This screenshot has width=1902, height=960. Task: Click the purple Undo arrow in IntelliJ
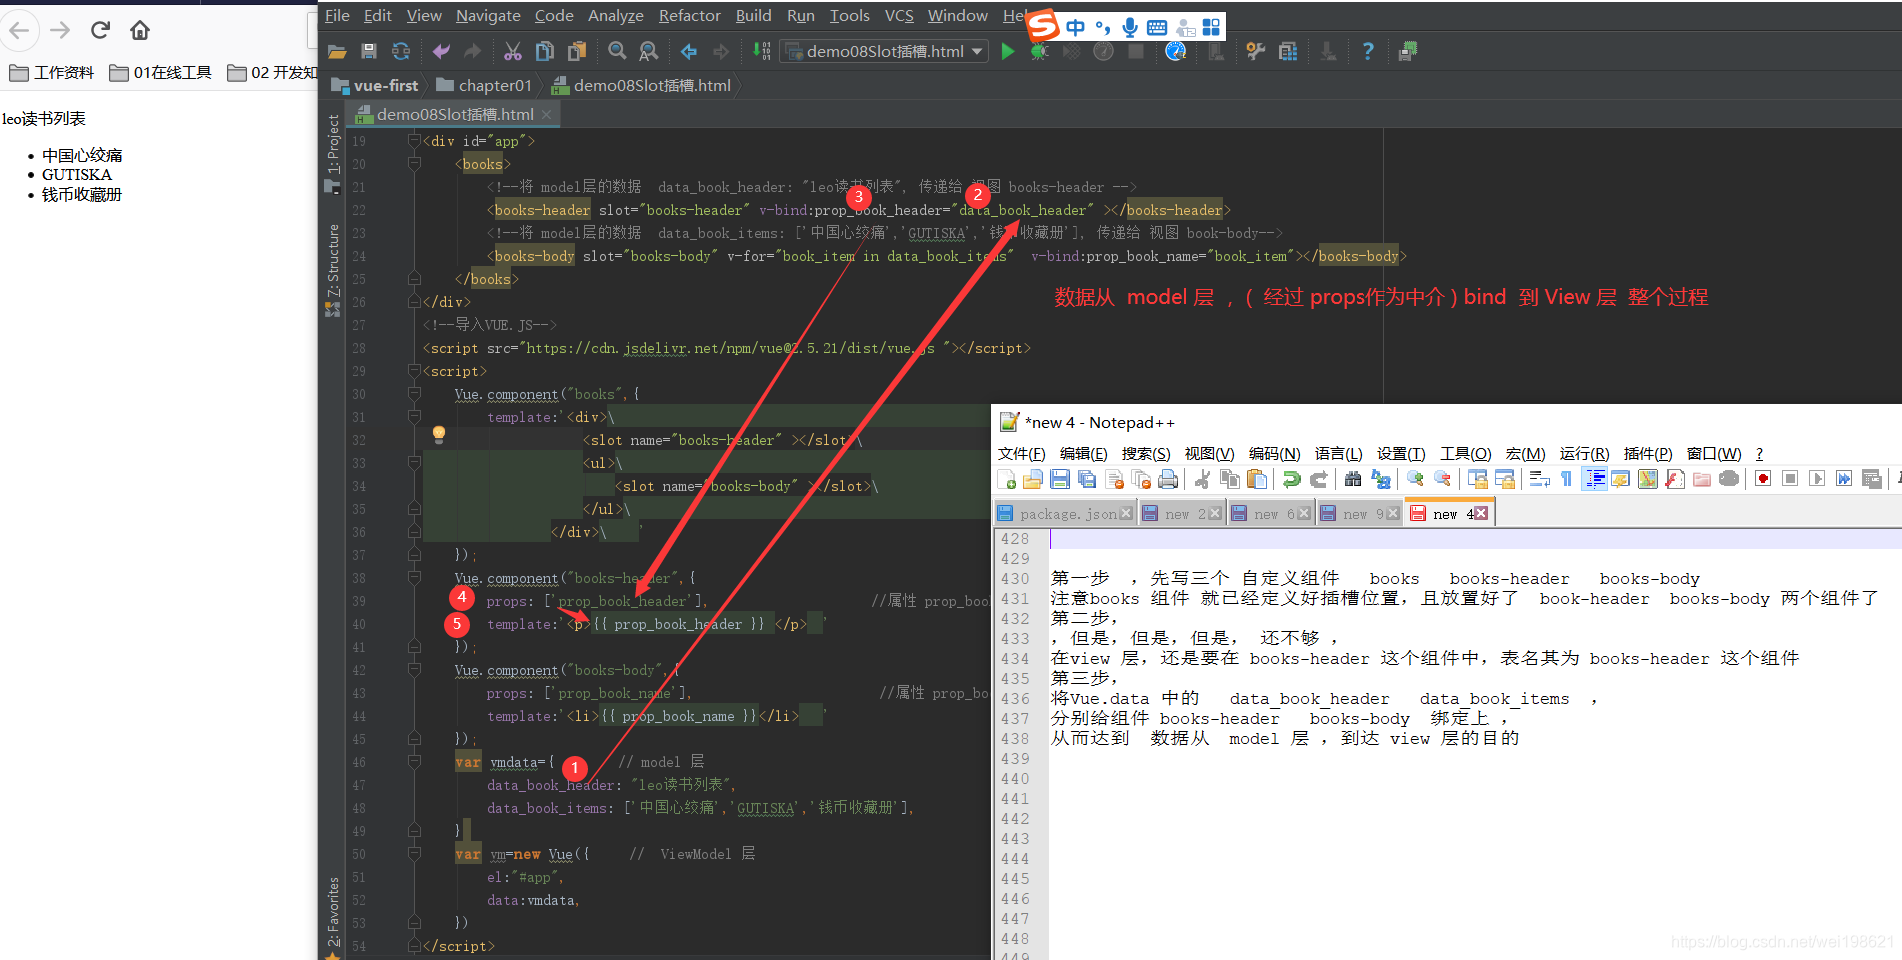coord(441,51)
